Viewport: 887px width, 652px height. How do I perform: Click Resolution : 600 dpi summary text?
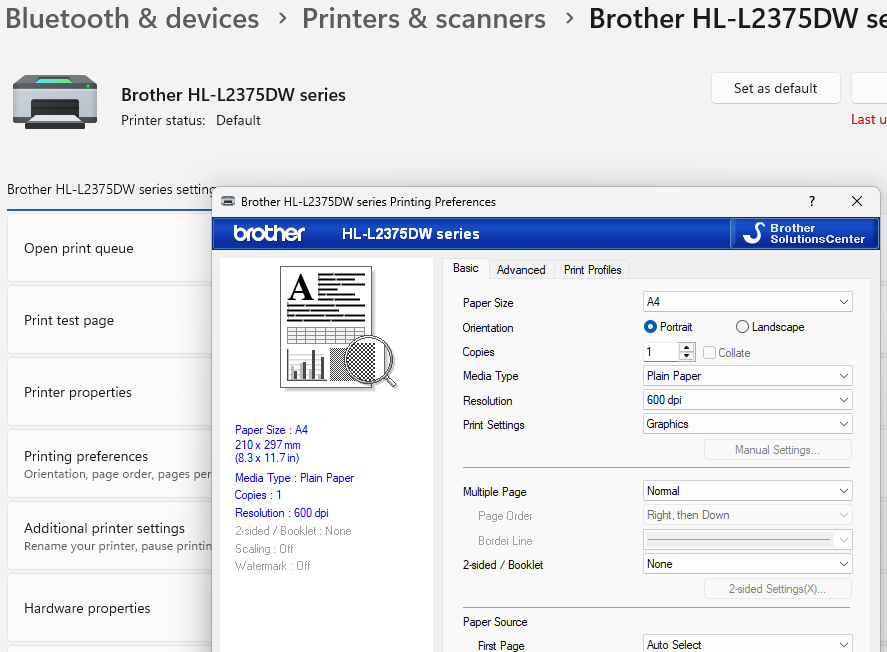coord(282,513)
